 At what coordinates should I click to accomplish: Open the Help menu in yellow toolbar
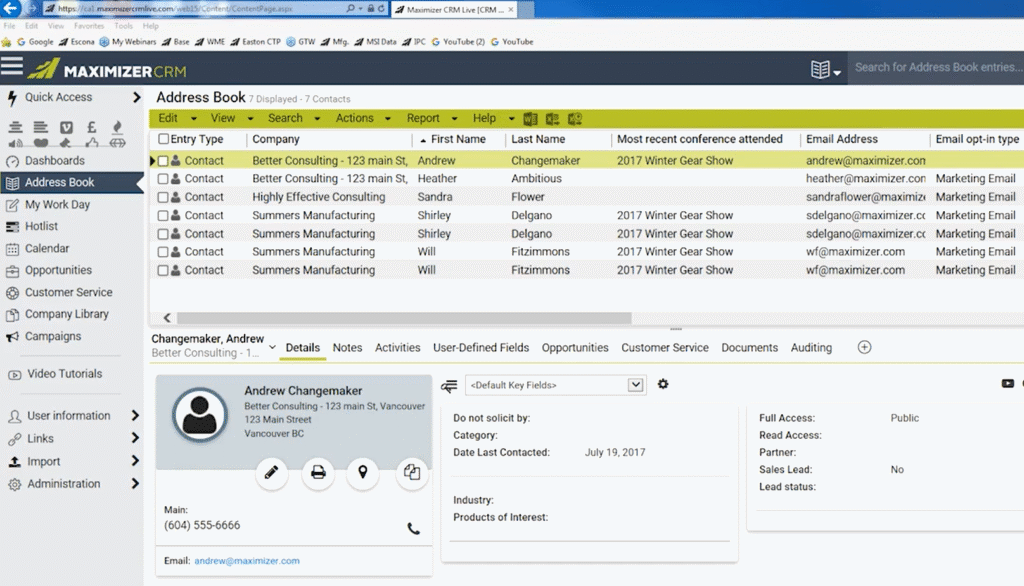tap(485, 118)
